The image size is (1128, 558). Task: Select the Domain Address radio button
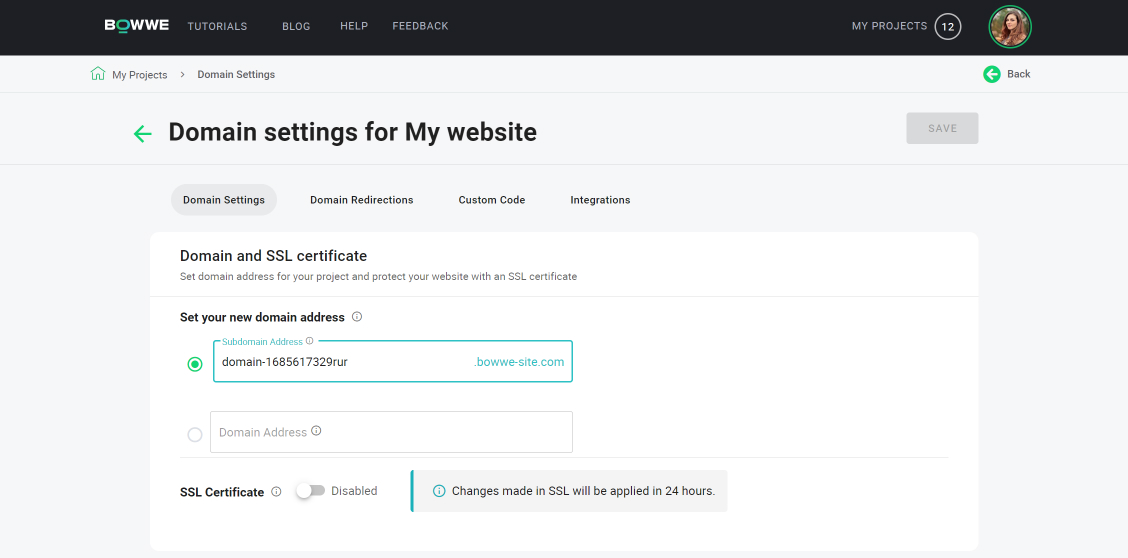tap(195, 435)
